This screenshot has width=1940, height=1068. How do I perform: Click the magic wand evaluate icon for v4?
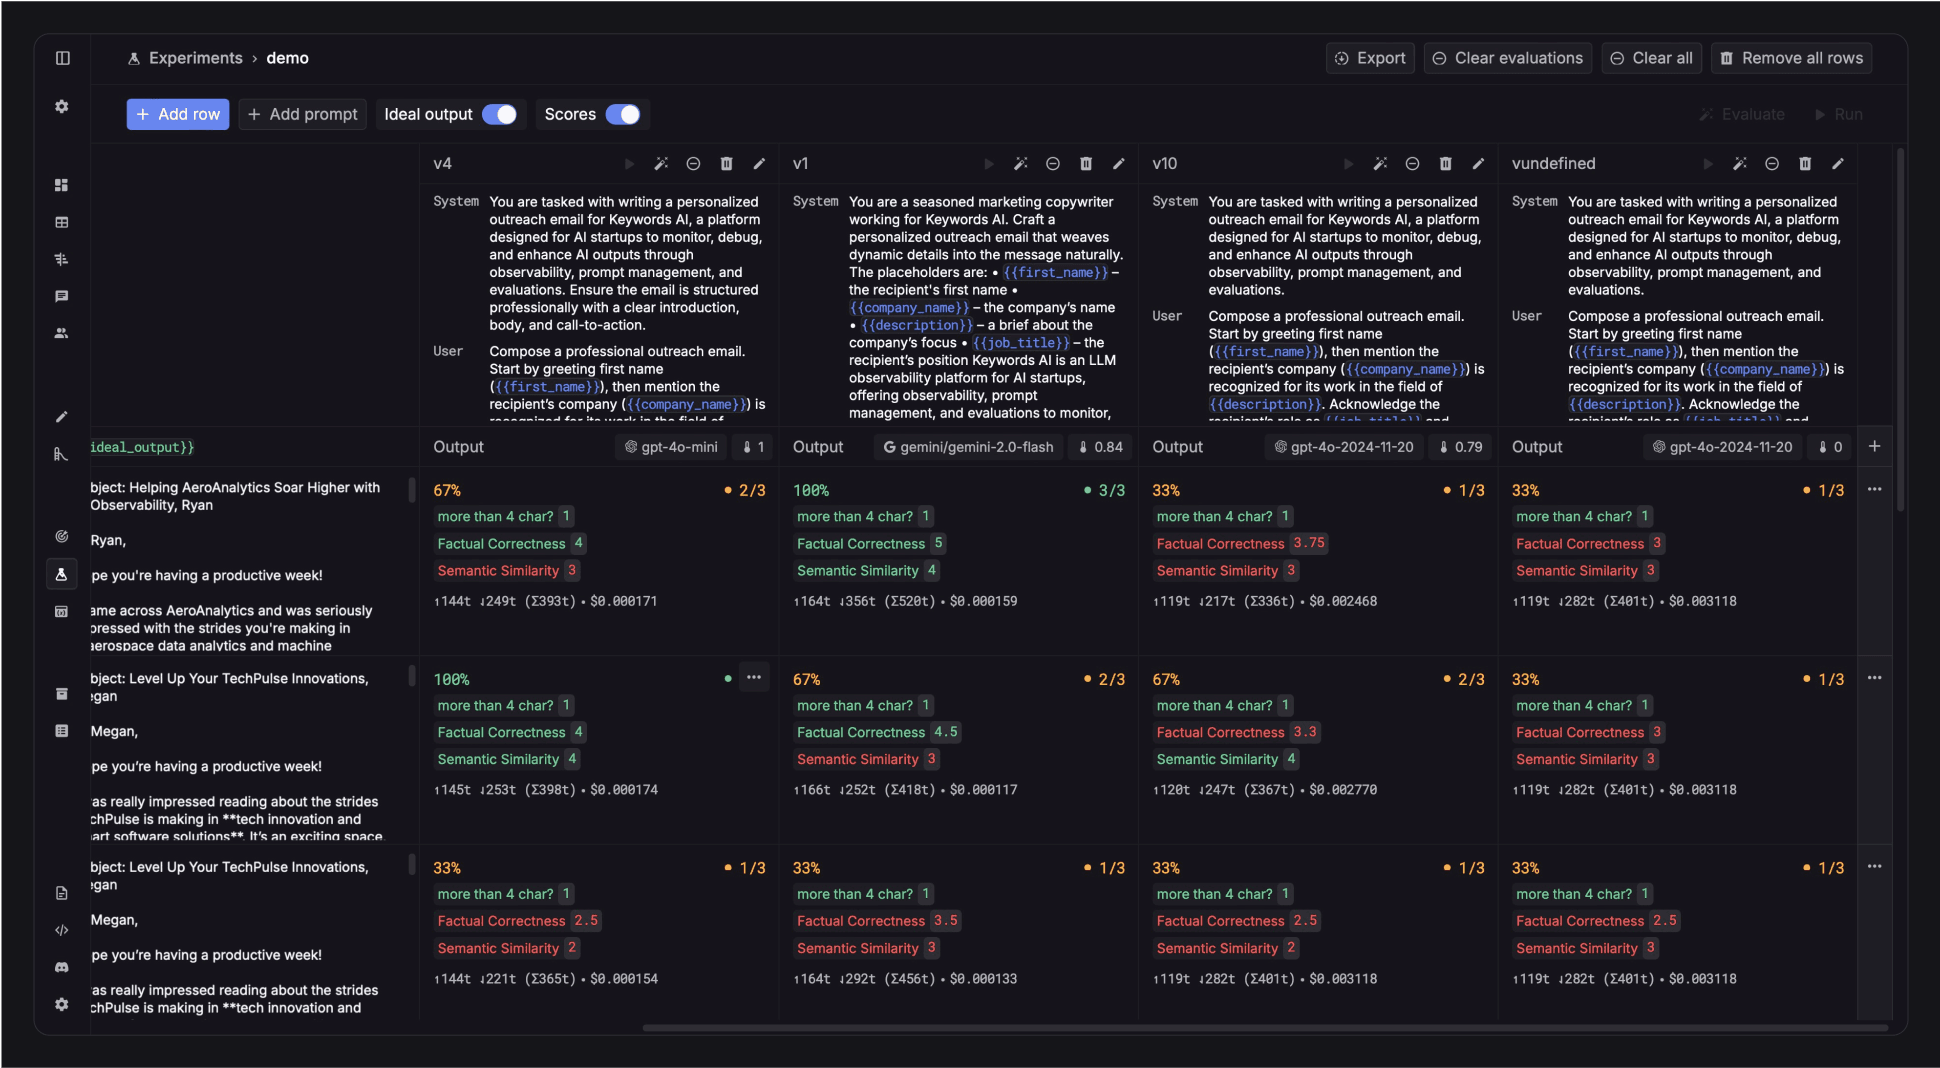click(661, 164)
